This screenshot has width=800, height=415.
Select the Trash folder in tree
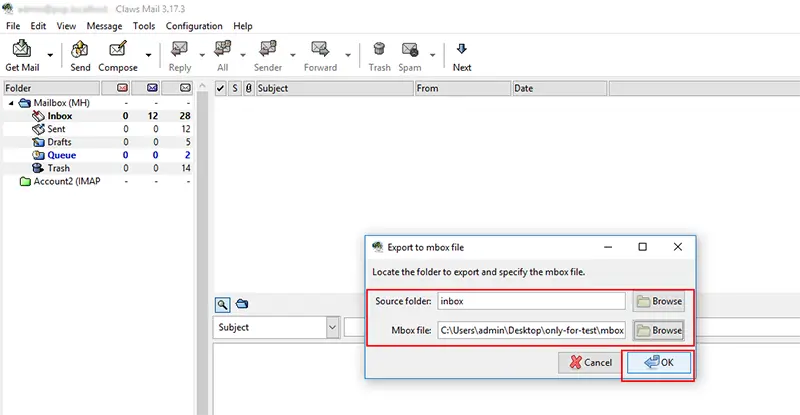click(58, 168)
